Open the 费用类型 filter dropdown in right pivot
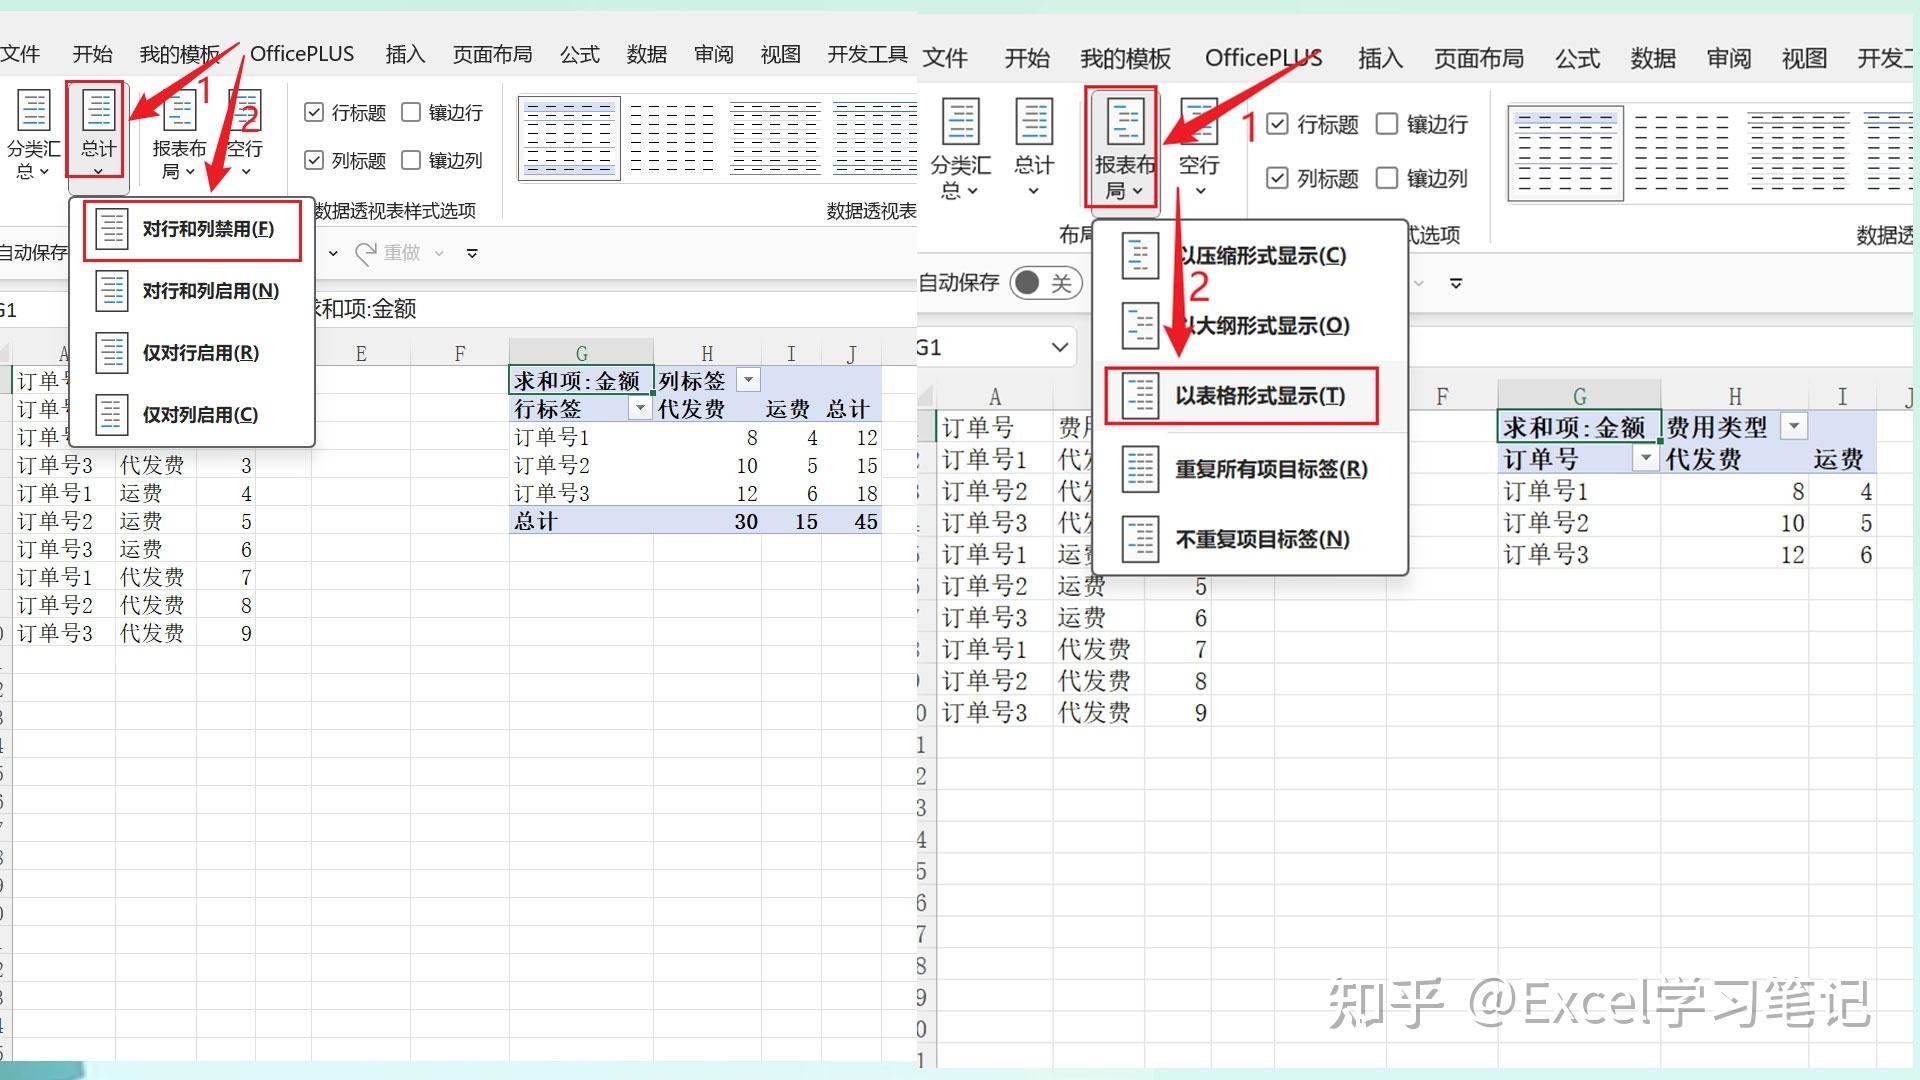Viewport: 1920px width, 1080px height. tap(1793, 426)
